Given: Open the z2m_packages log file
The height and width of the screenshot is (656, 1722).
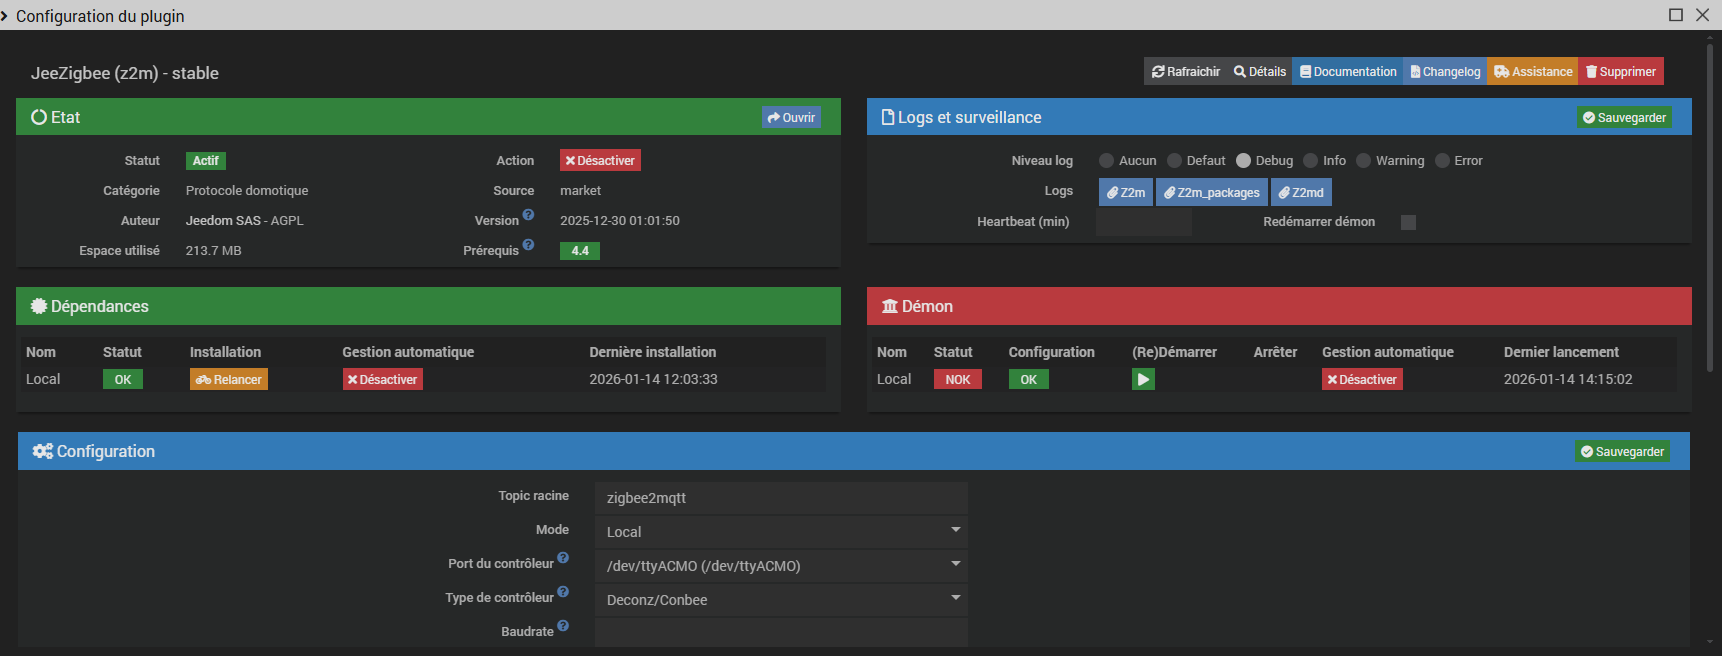Looking at the screenshot, I should click(x=1211, y=192).
